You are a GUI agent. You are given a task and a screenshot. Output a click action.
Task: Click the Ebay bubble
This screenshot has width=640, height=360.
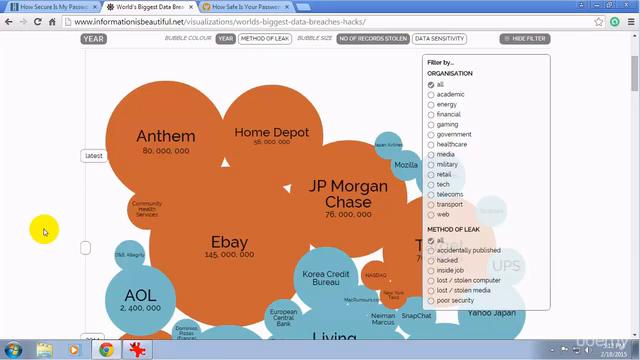[229, 247]
